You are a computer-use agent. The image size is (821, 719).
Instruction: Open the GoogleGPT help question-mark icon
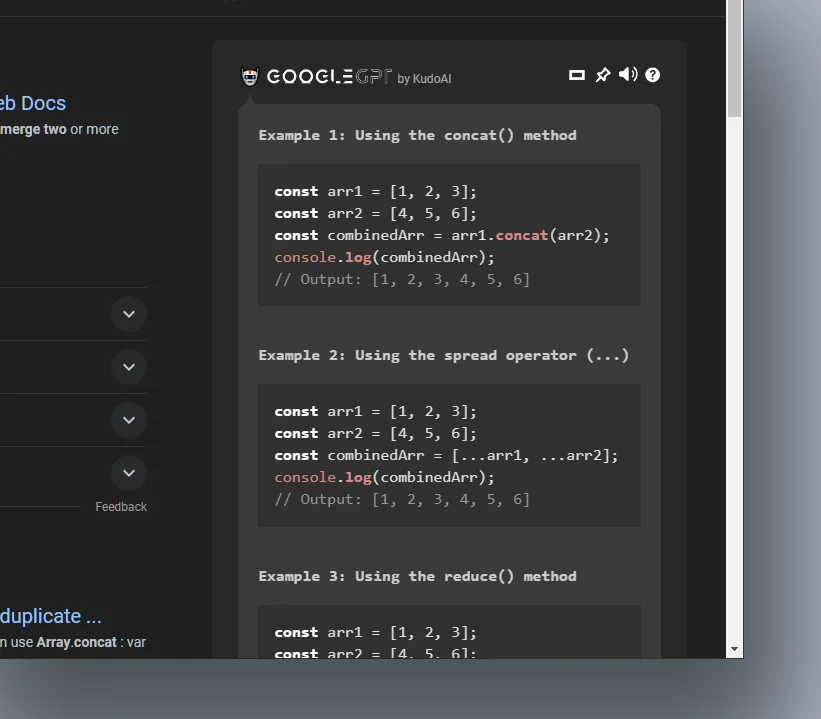click(652, 75)
